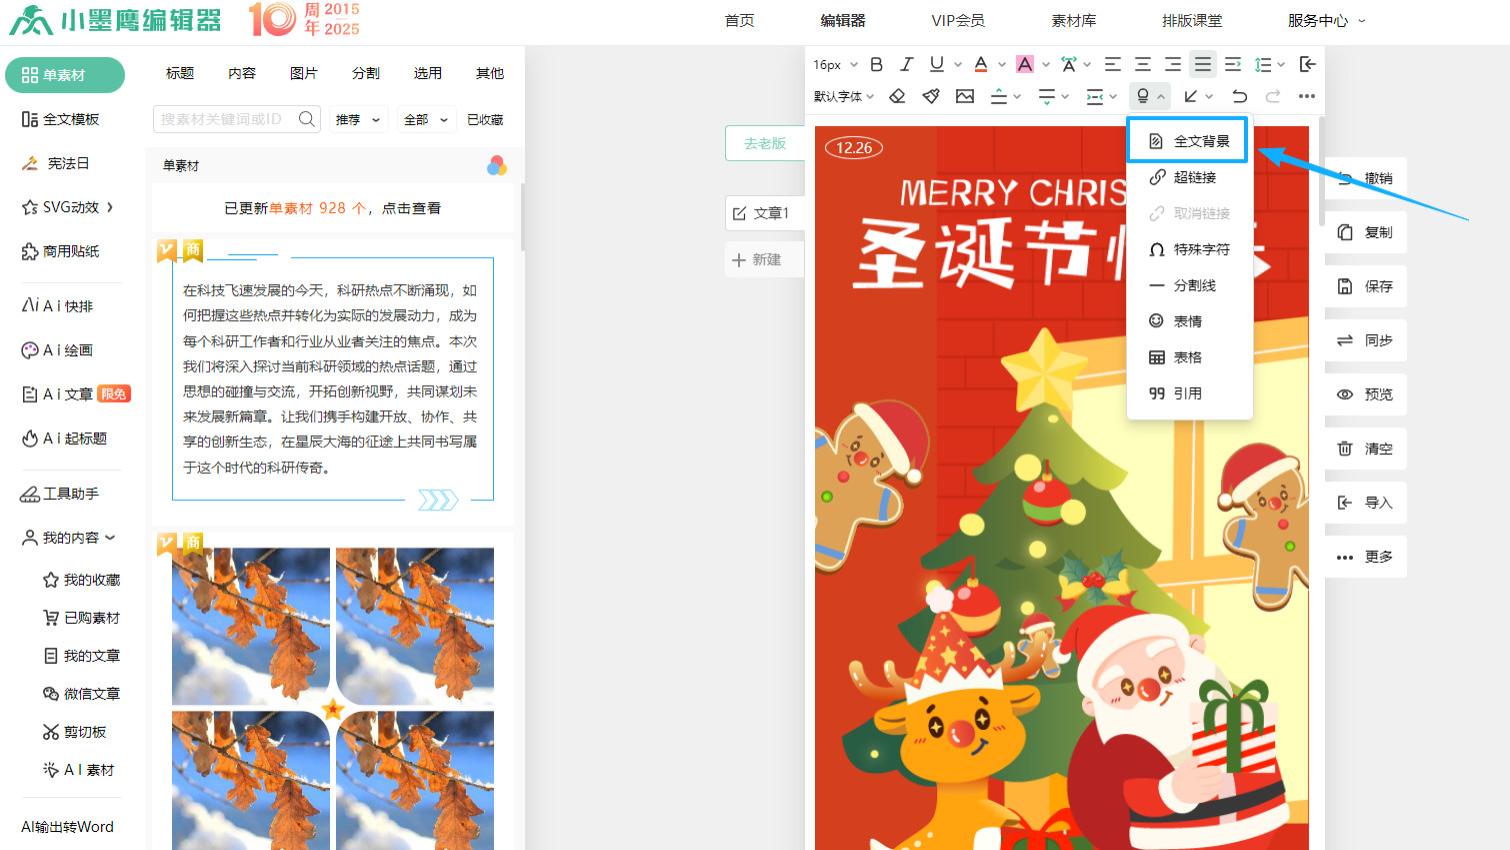The width and height of the screenshot is (1510, 850).
Task: Enable underline on selected text
Action: tap(936, 64)
